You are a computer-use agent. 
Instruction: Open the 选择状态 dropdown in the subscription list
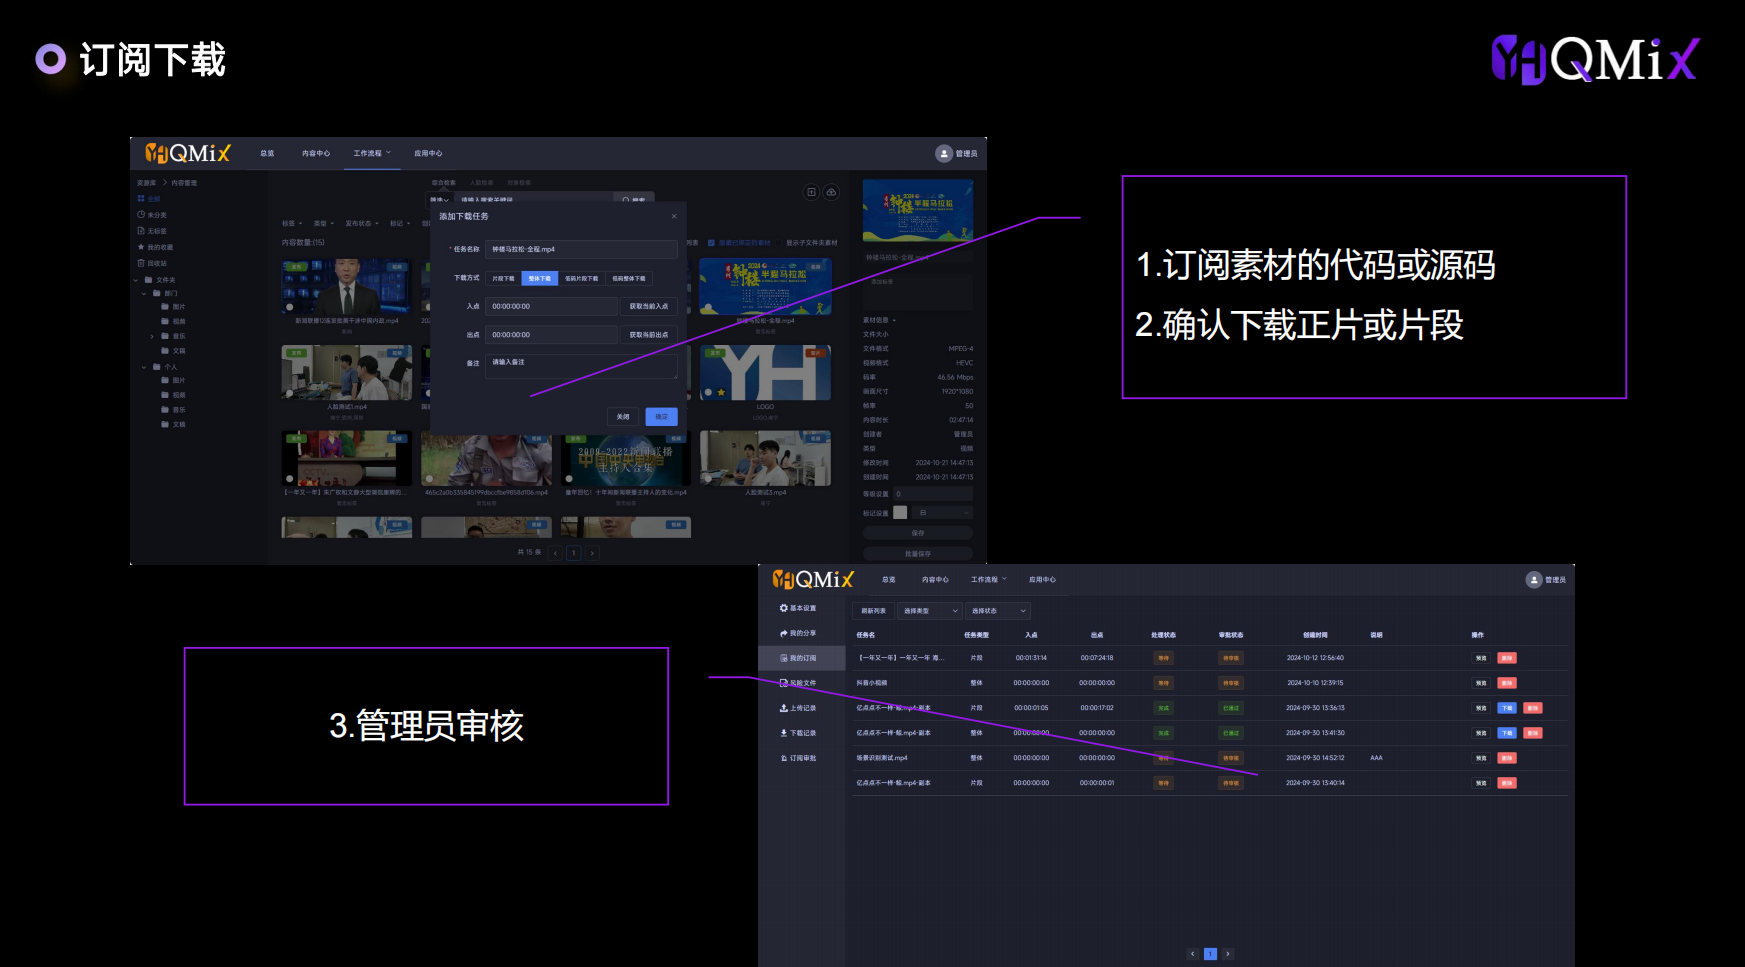pyautogui.click(x=998, y=611)
